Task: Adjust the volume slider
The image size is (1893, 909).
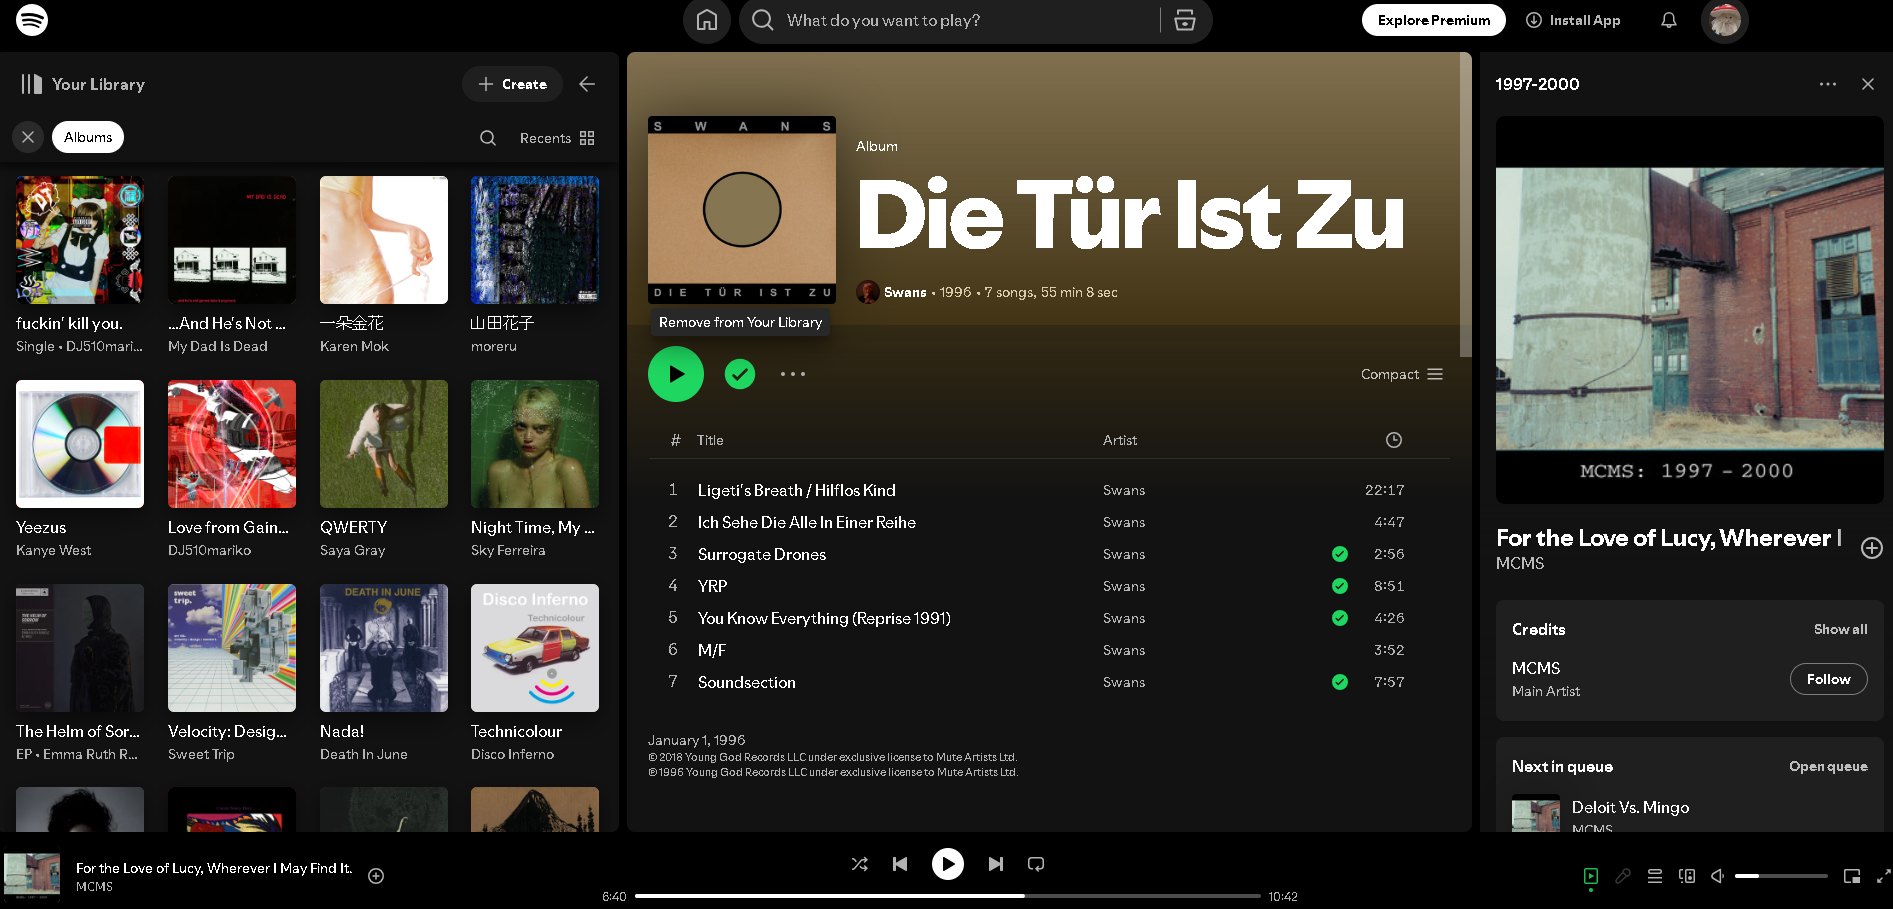Action: point(1781,876)
